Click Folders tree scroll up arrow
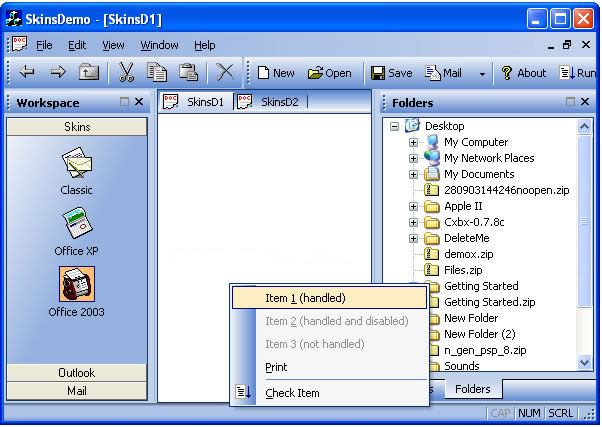 point(584,126)
